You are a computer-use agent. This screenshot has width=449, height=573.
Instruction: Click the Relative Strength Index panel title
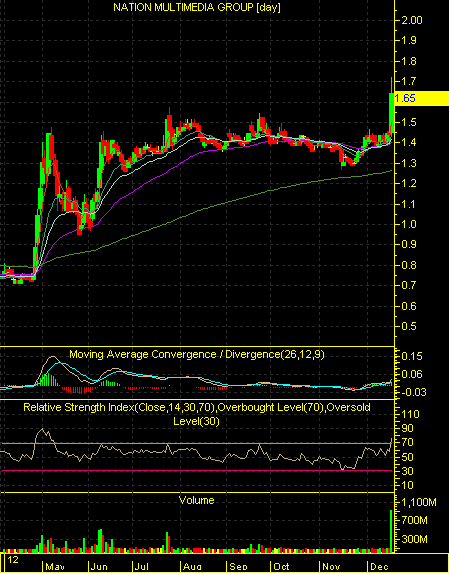(197, 414)
